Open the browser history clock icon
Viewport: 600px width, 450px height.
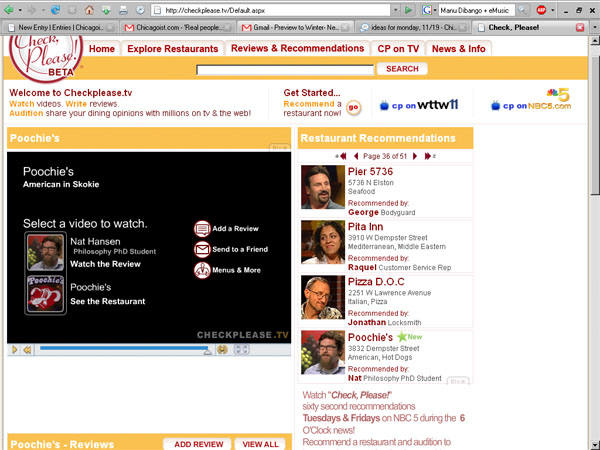140,10
